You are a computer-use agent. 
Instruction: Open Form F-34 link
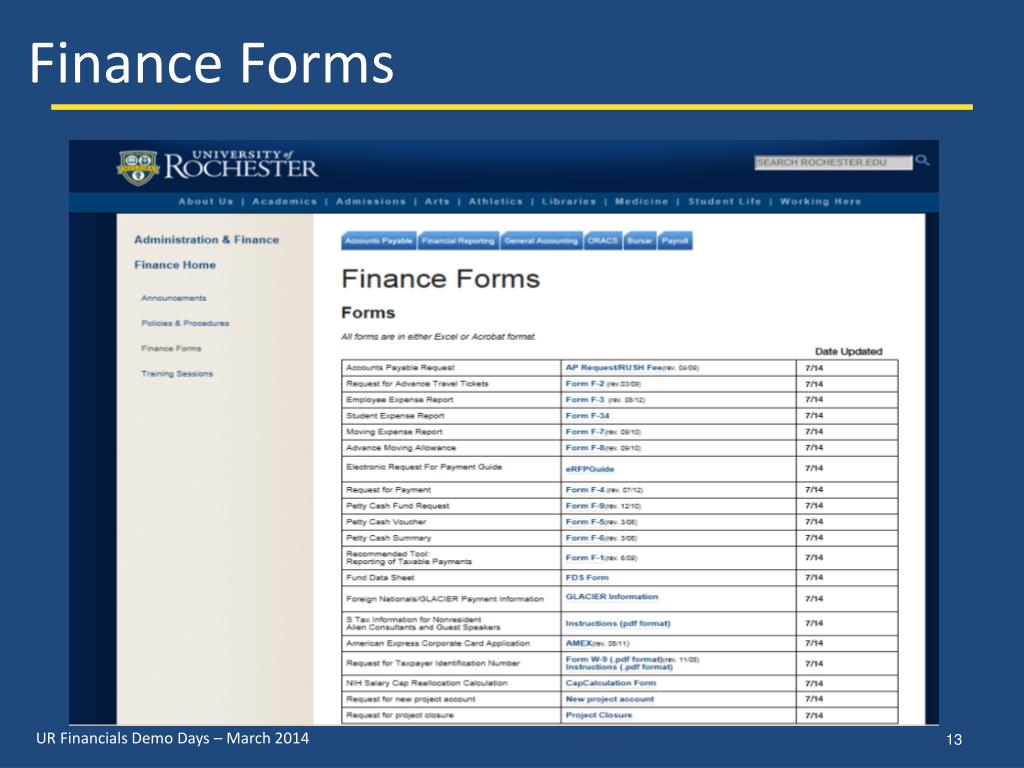pos(587,416)
